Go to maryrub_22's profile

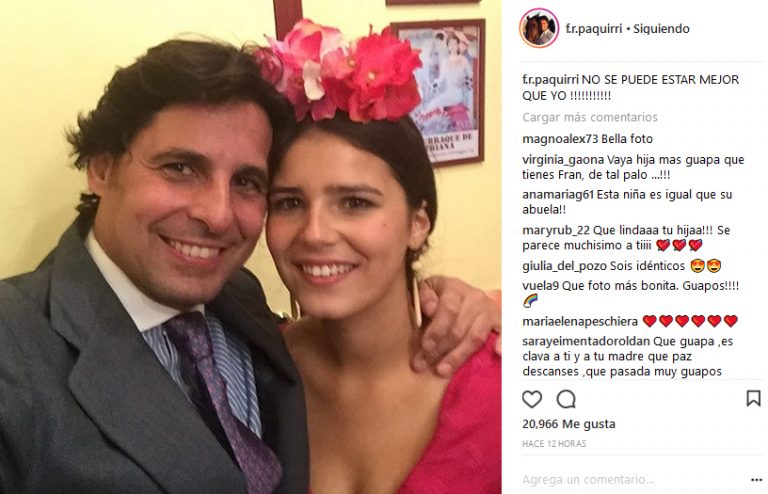(x=556, y=230)
